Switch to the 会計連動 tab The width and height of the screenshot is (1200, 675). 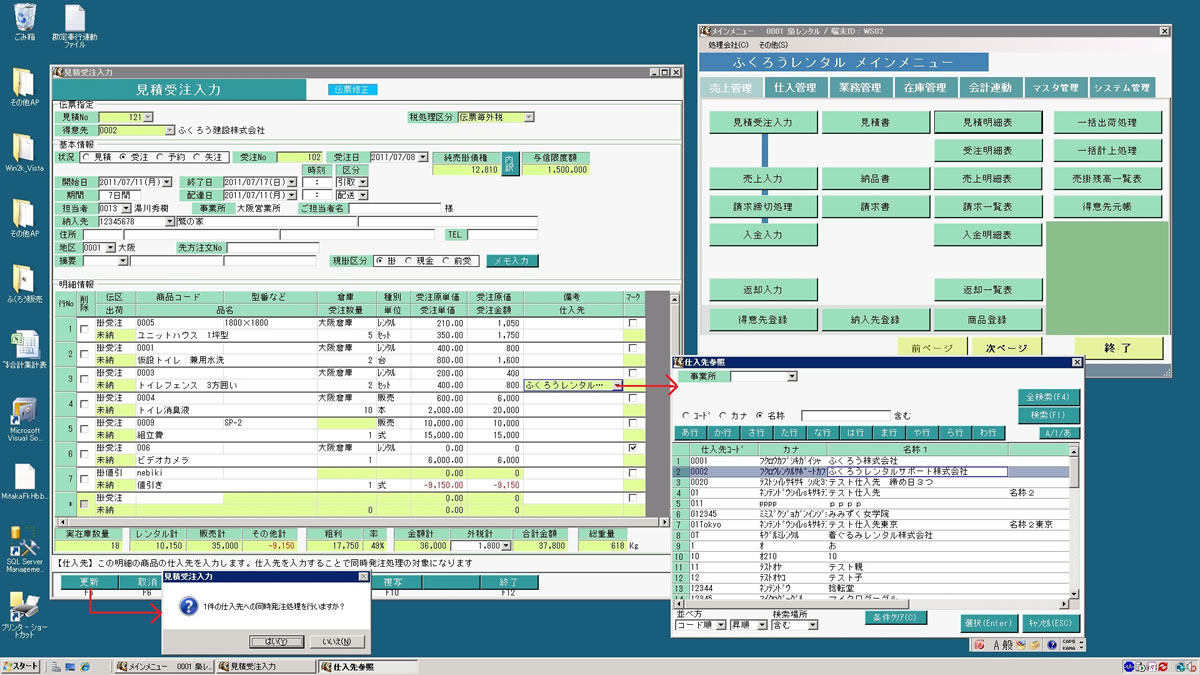click(990, 88)
